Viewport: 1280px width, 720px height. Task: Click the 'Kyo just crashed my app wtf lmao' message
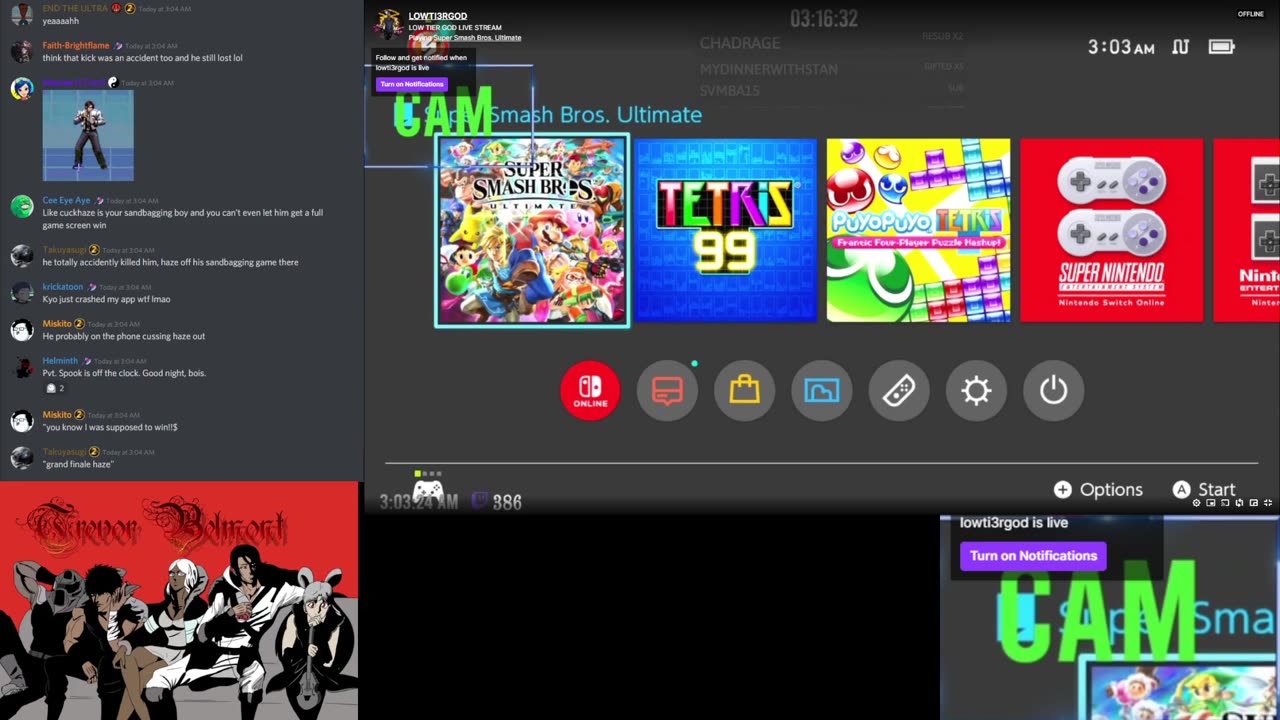pyautogui.click(x=106, y=299)
